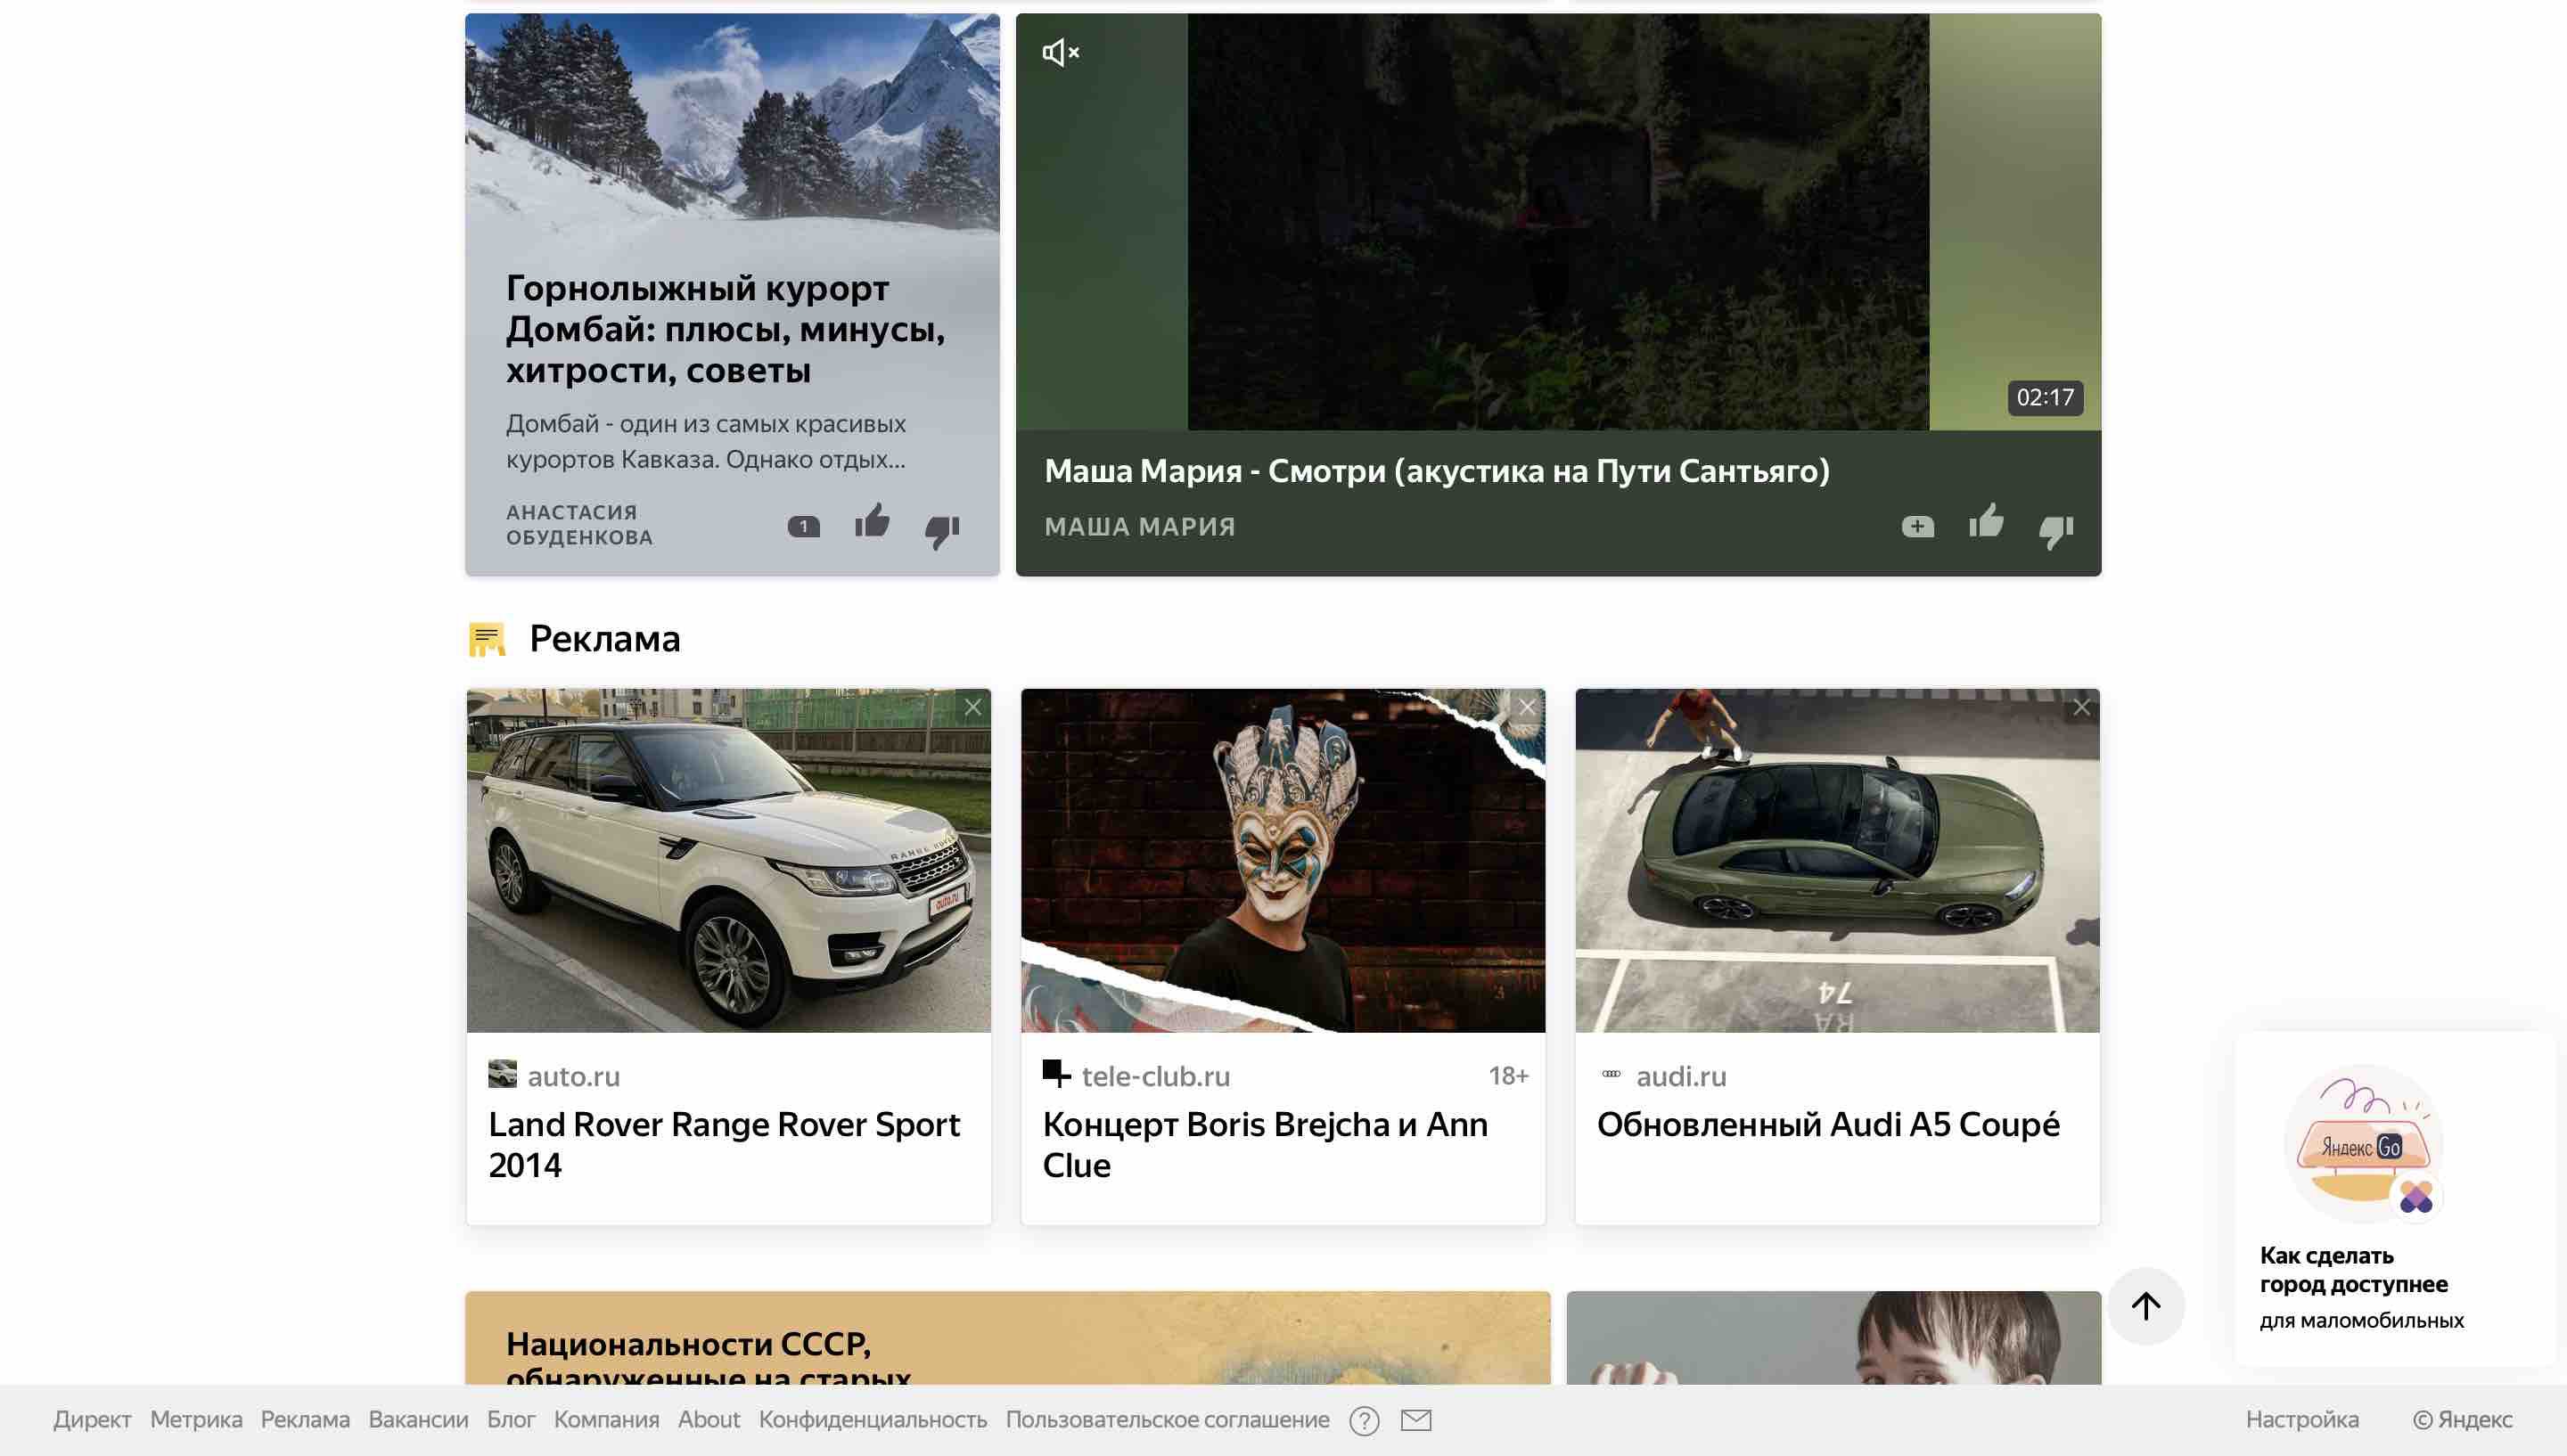Like the Домбай ski resort article
The height and width of the screenshot is (1456, 2567).
tap(872, 522)
